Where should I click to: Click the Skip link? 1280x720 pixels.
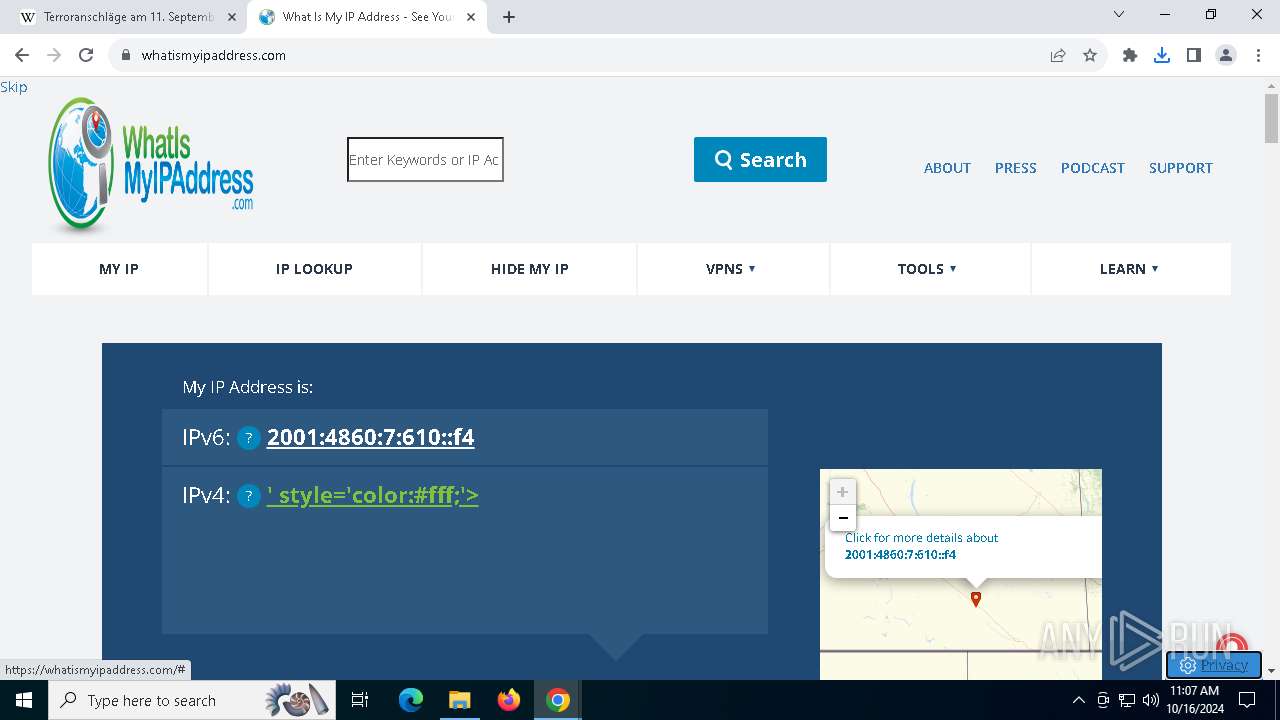tap(14, 87)
